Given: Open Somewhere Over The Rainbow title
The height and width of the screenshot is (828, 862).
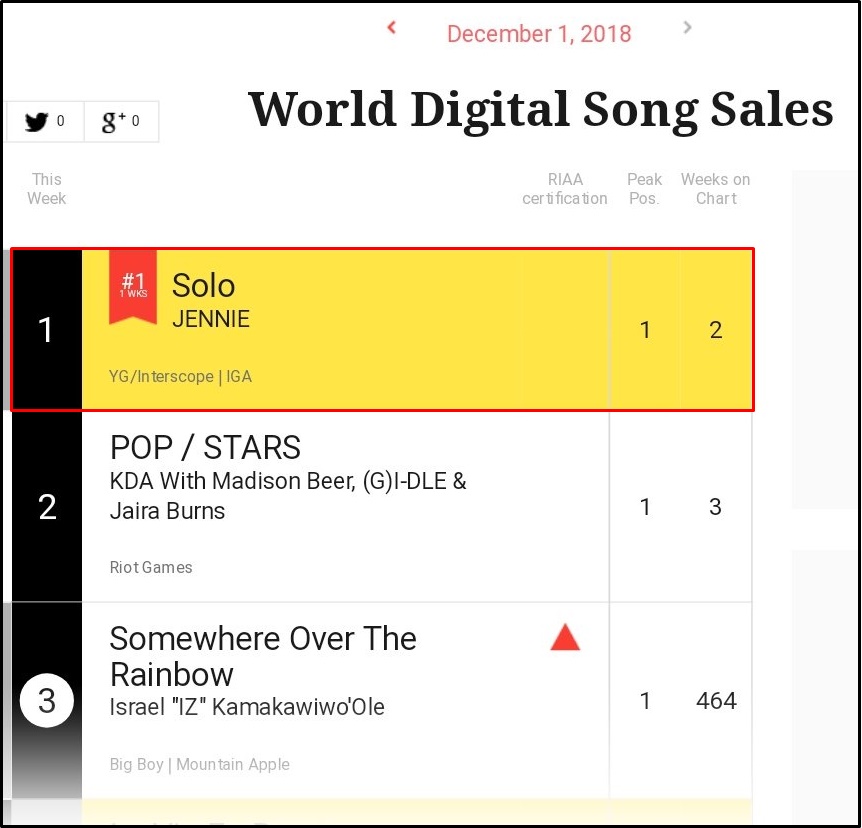Looking at the screenshot, I should pos(263,655).
